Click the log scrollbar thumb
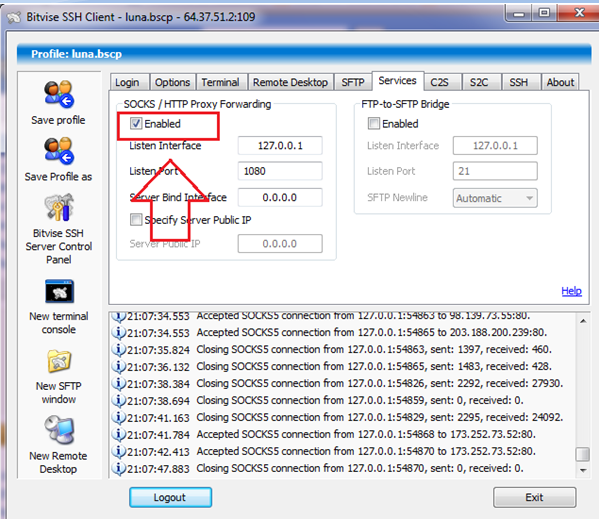This screenshot has height=519, width=599. (x=583, y=454)
